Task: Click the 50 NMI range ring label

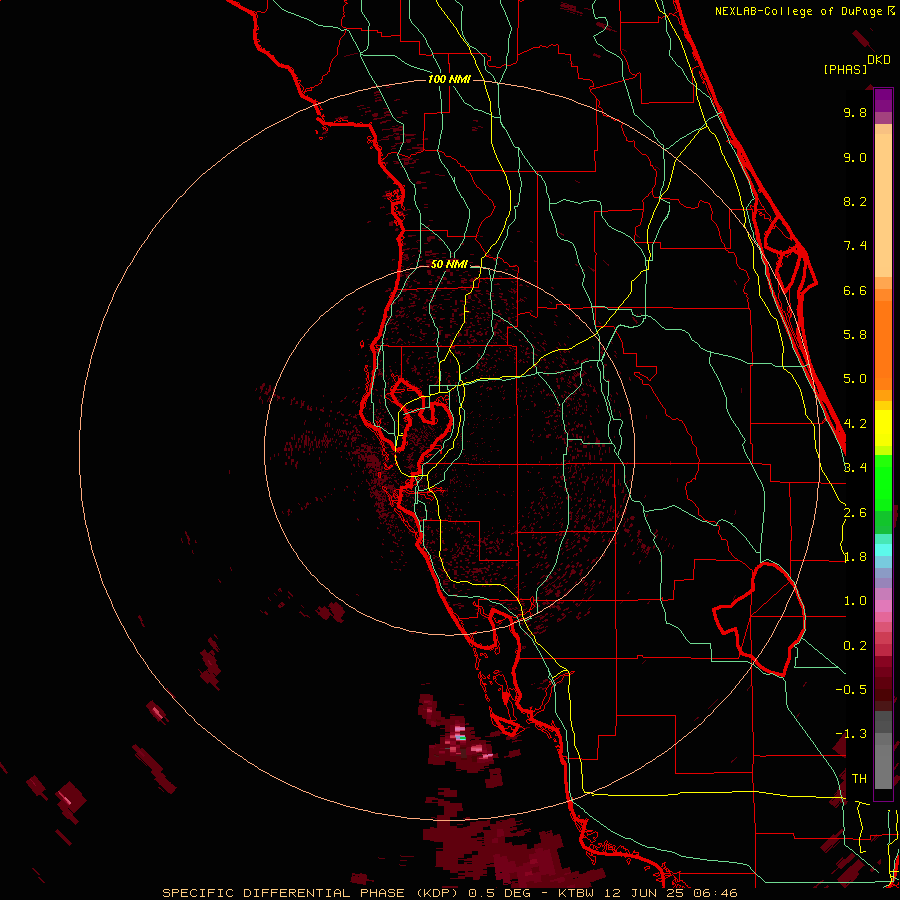Action: pyautogui.click(x=449, y=264)
